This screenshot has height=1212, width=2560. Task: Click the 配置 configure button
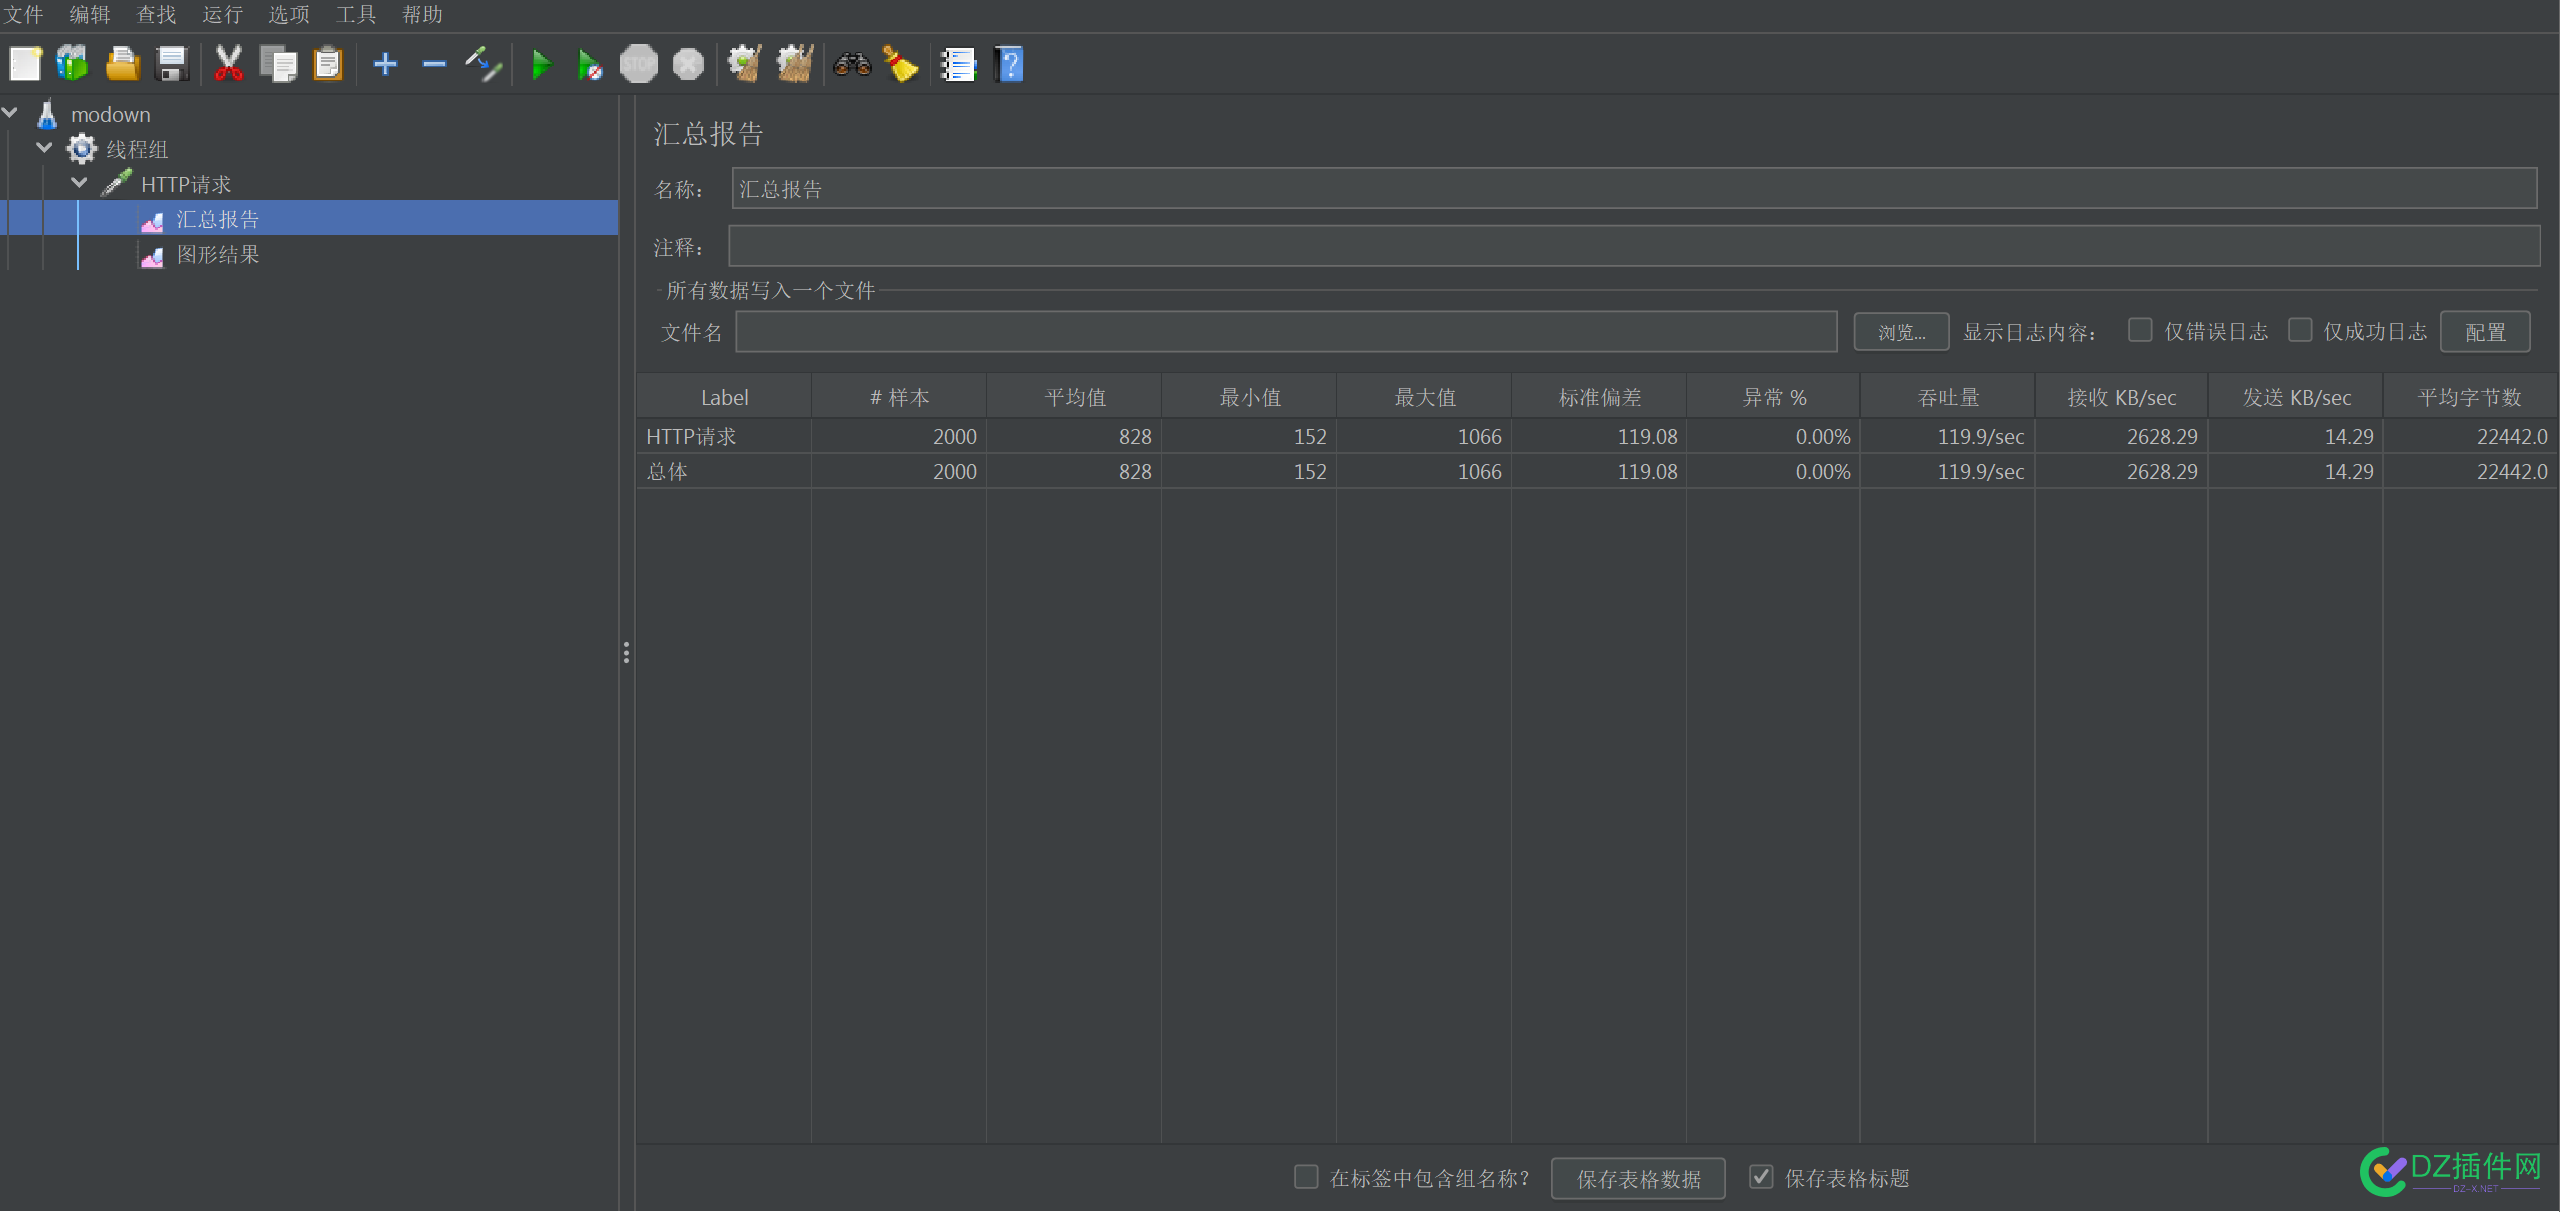coord(2485,332)
